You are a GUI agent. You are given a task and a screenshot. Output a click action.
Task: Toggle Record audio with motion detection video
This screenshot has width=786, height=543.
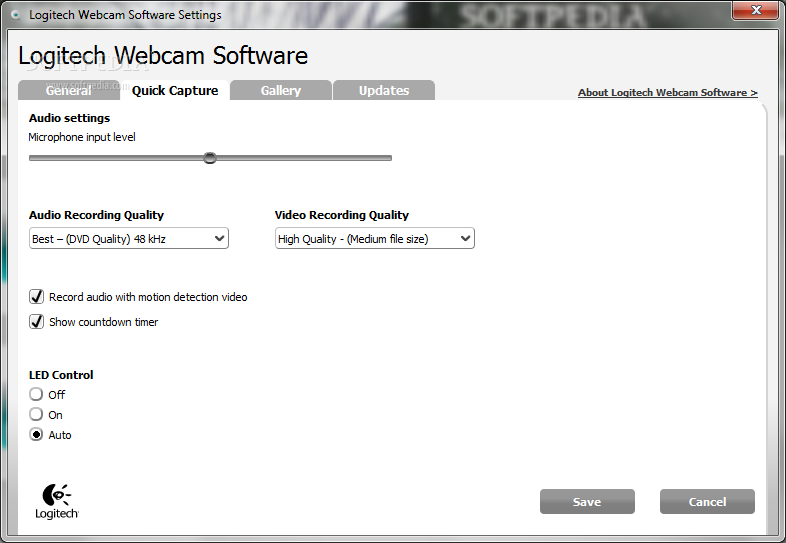point(37,297)
